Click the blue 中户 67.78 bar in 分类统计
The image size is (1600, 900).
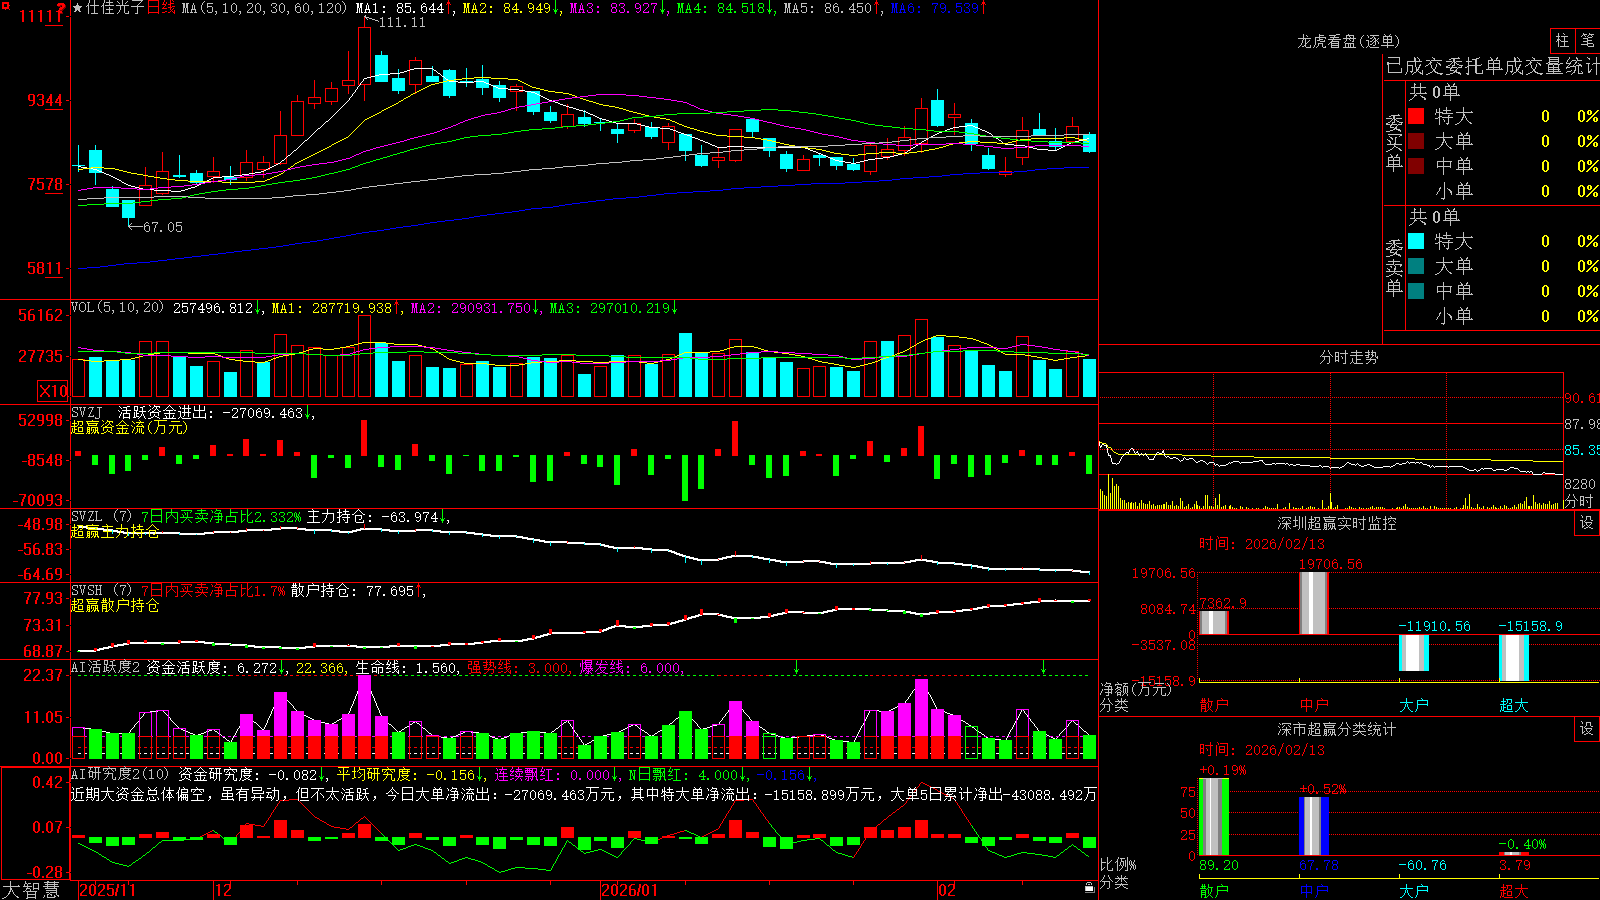[1314, 826]
